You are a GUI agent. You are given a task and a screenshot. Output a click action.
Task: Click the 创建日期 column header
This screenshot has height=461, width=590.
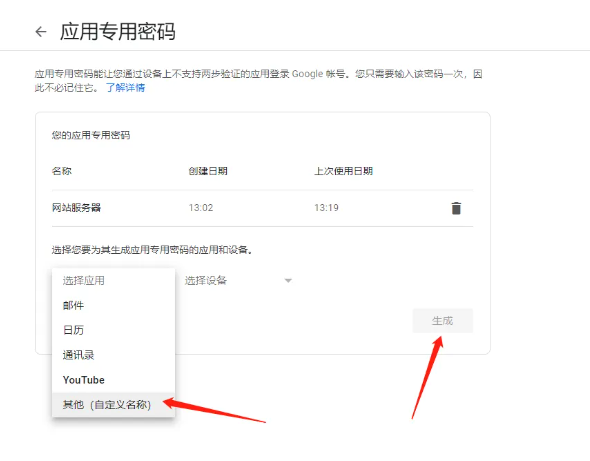[208, 171]
